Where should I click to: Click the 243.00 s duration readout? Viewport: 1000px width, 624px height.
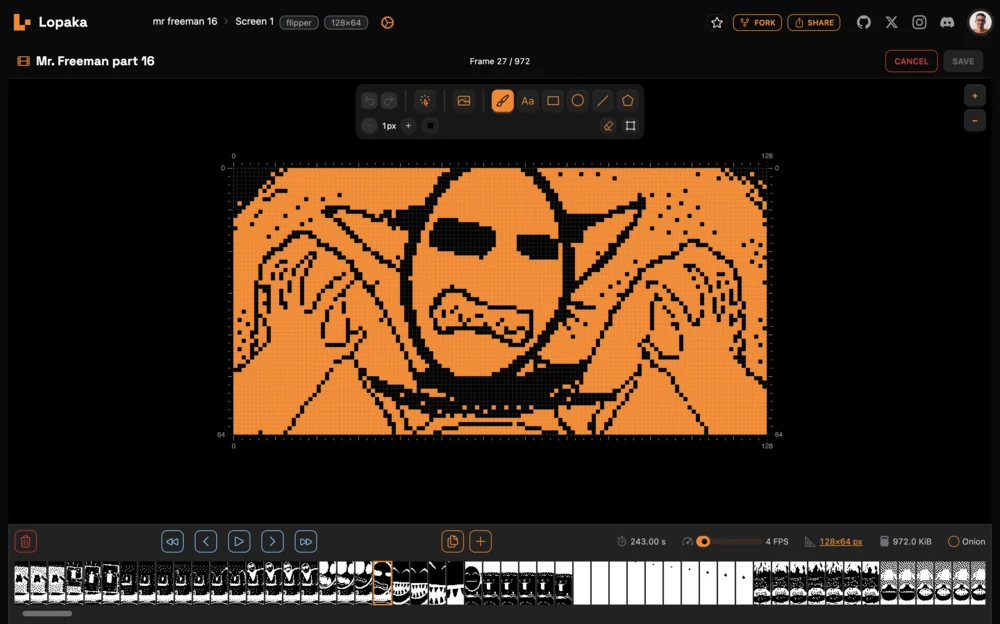coord(641,542)
